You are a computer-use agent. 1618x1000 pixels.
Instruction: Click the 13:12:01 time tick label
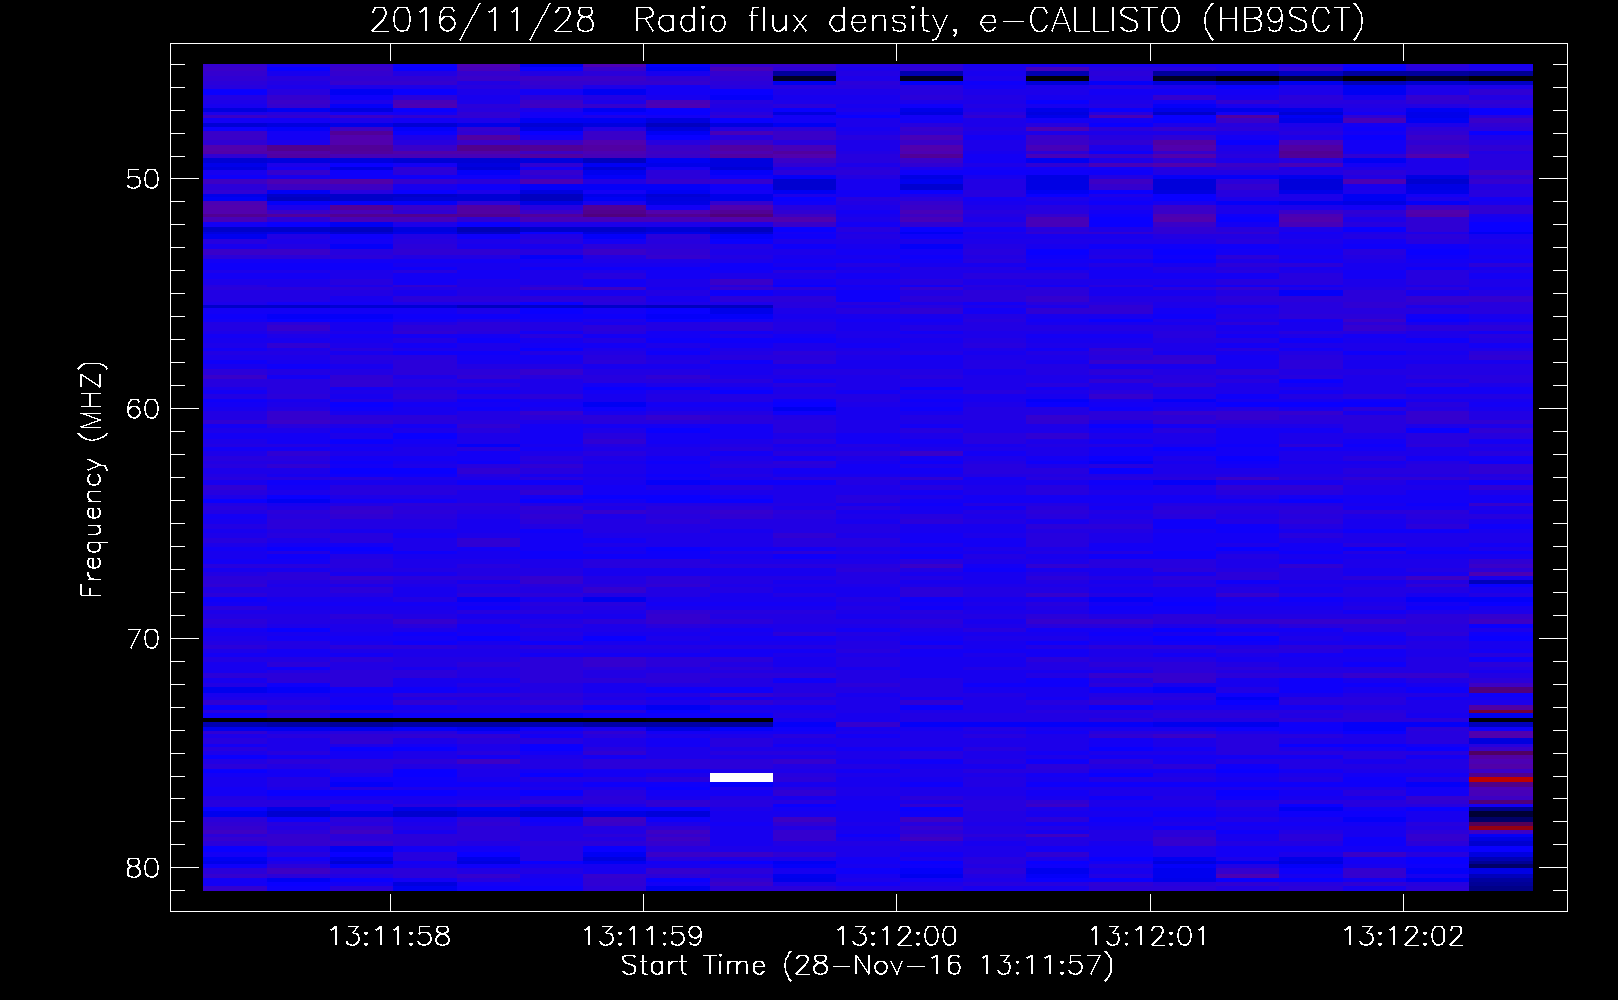pos(1149,937)
